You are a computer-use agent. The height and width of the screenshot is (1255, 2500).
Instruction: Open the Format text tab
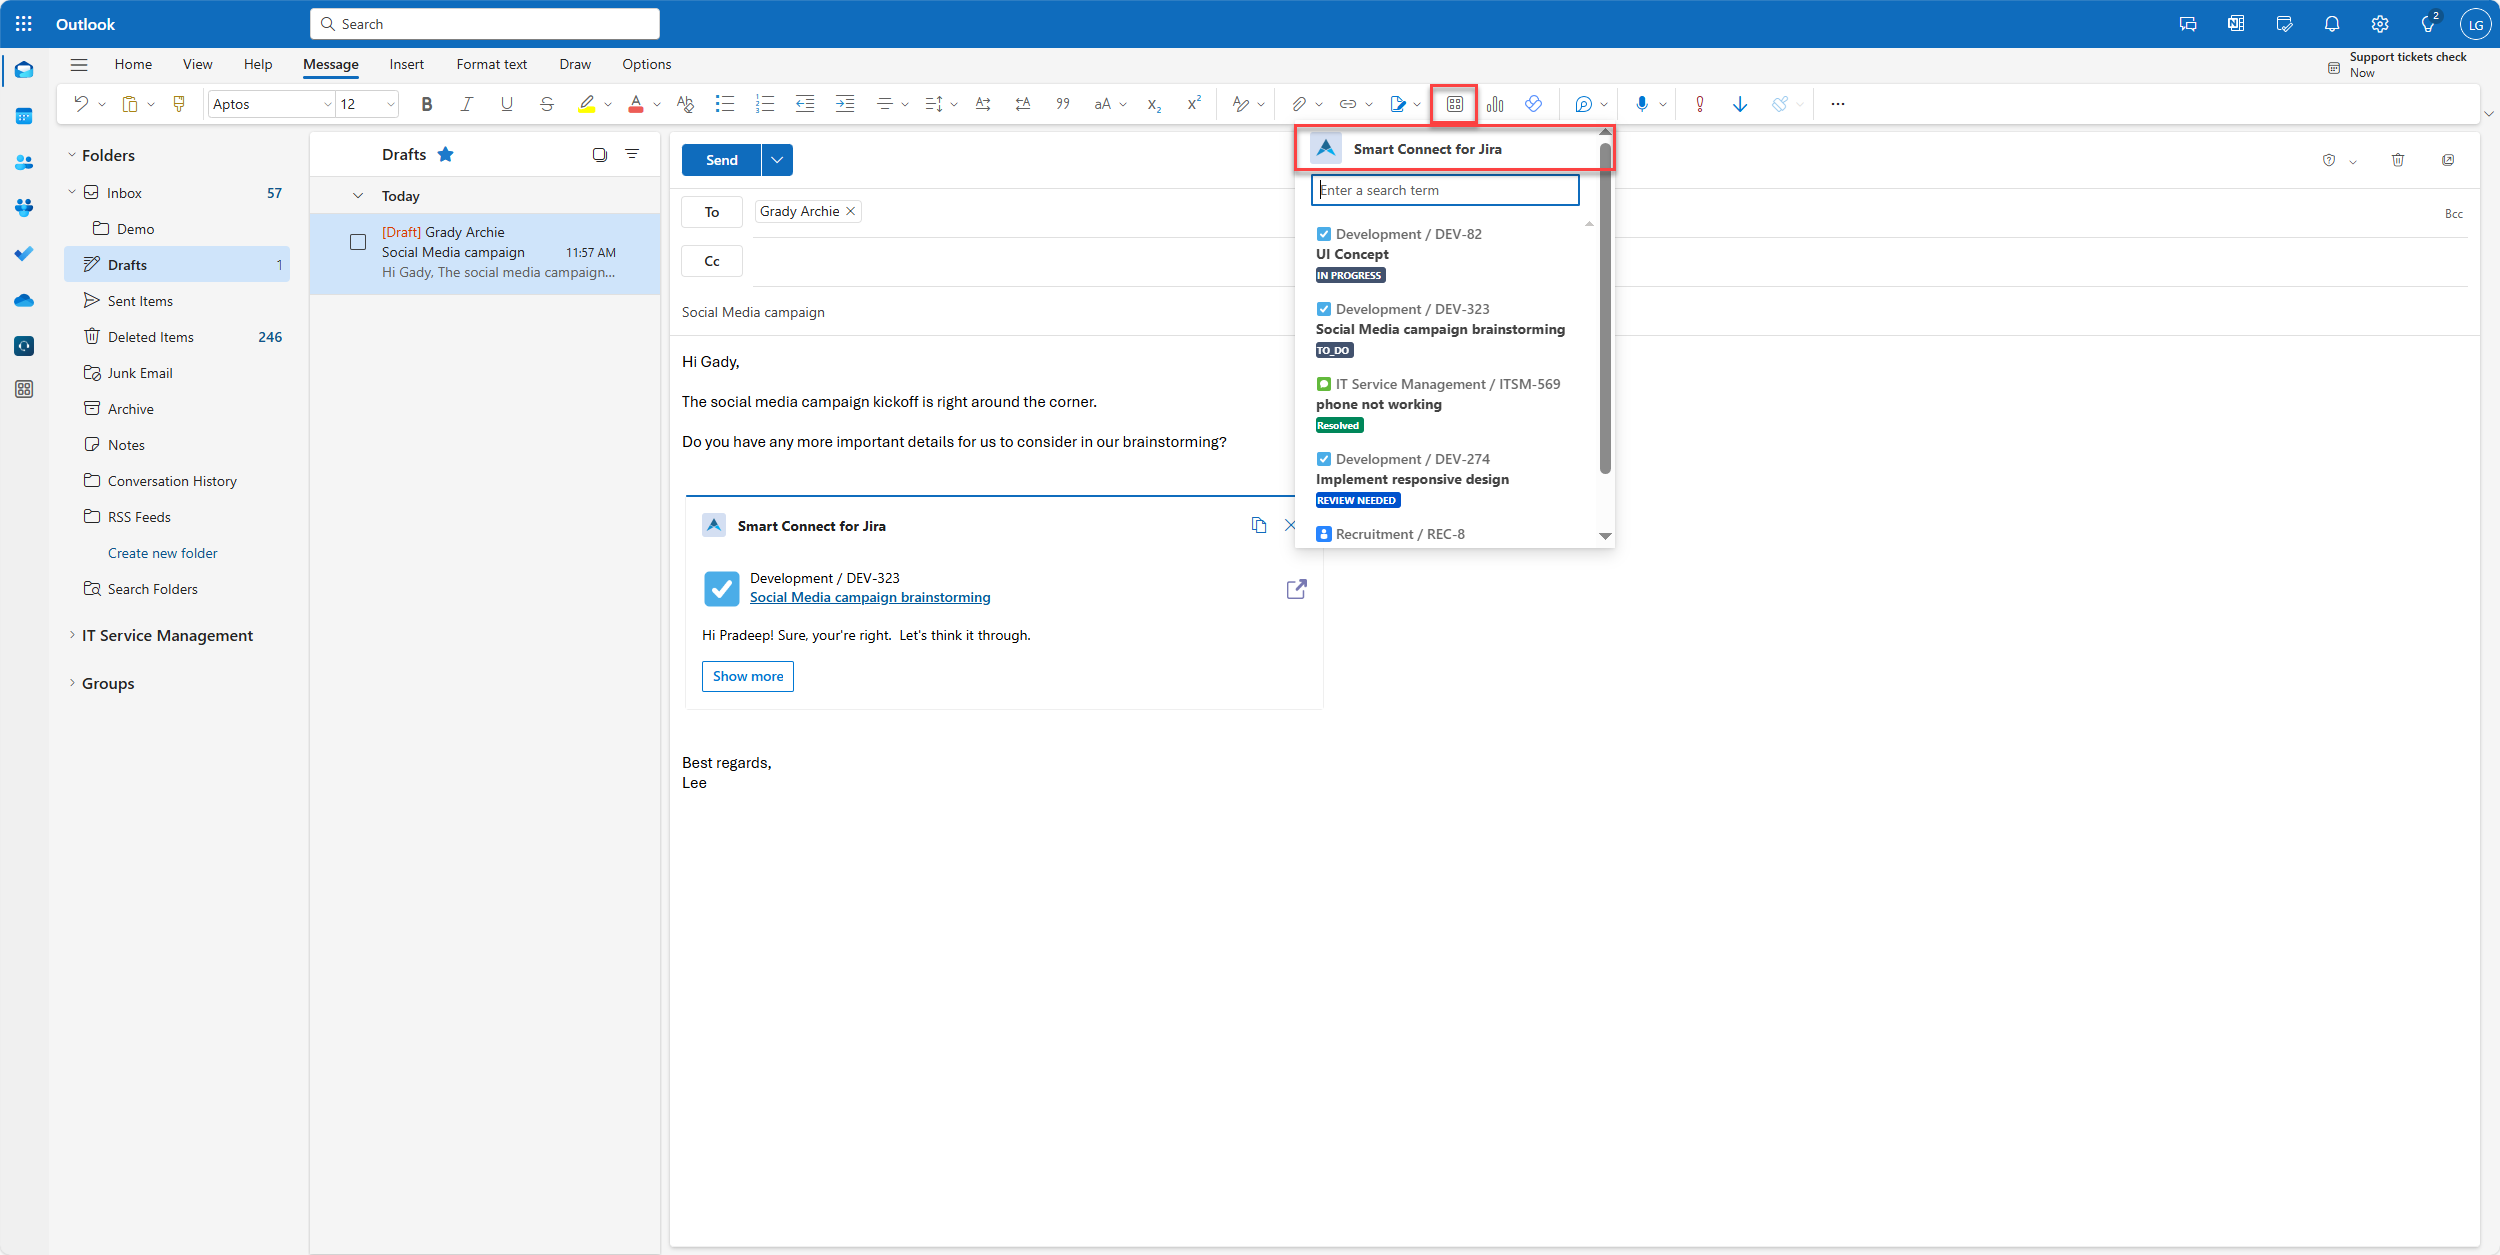pos(491,64)
